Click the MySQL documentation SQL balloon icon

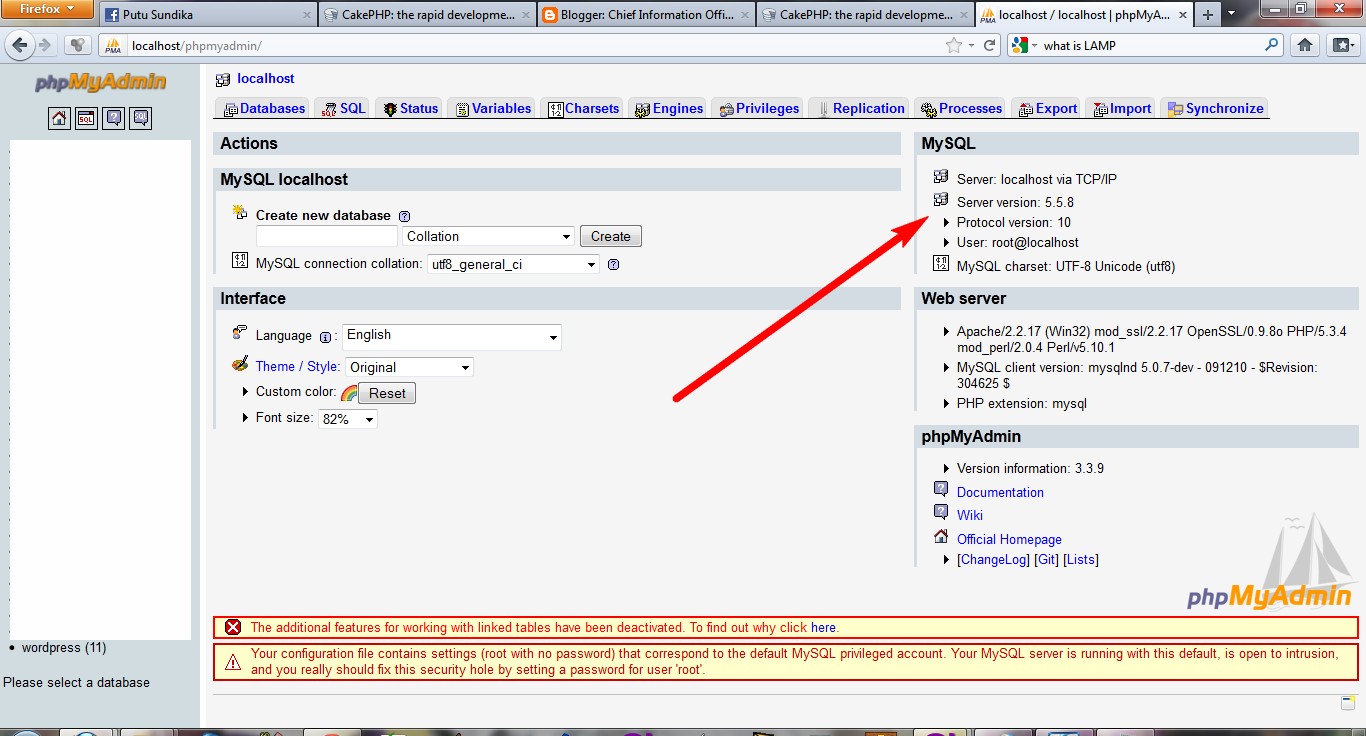[x=140, y=118]
